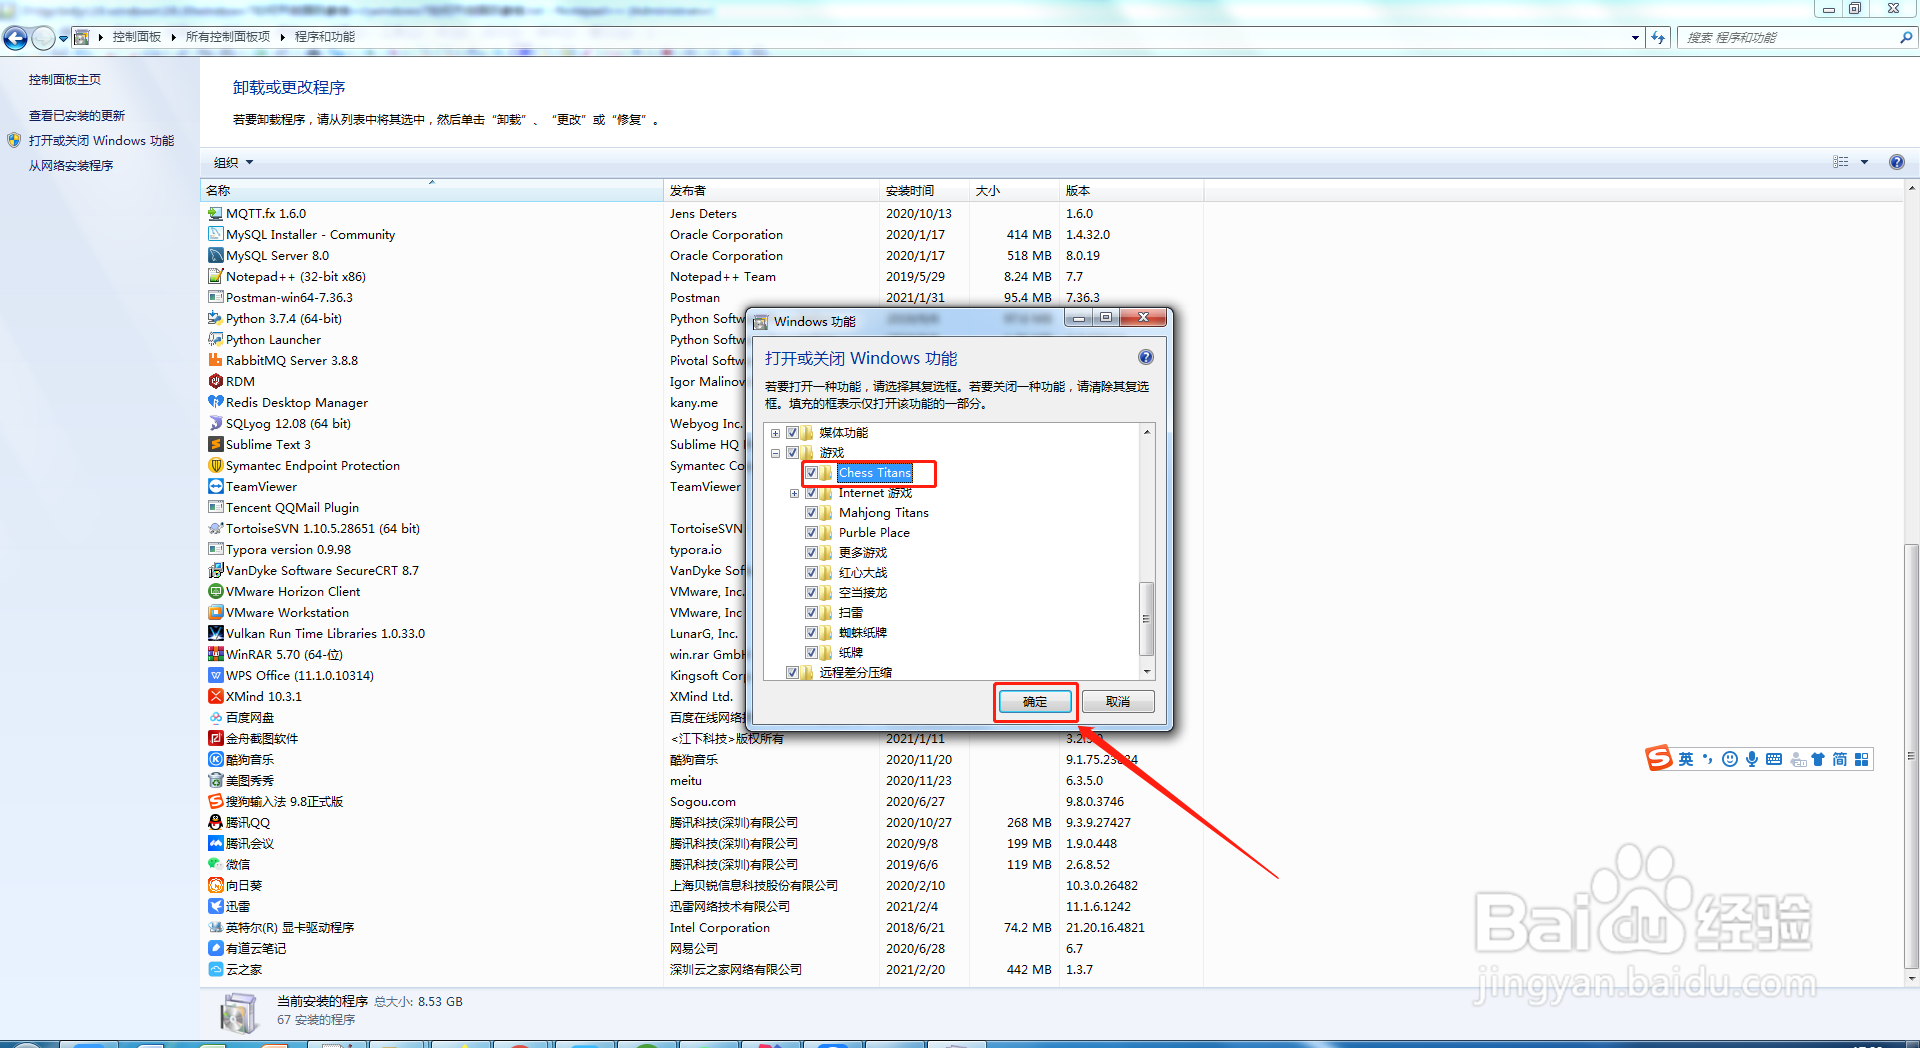Click 所有控制面板项 in breadcrumb
The width and height of the screenshot is (1920, 1048).
point(228,37)
